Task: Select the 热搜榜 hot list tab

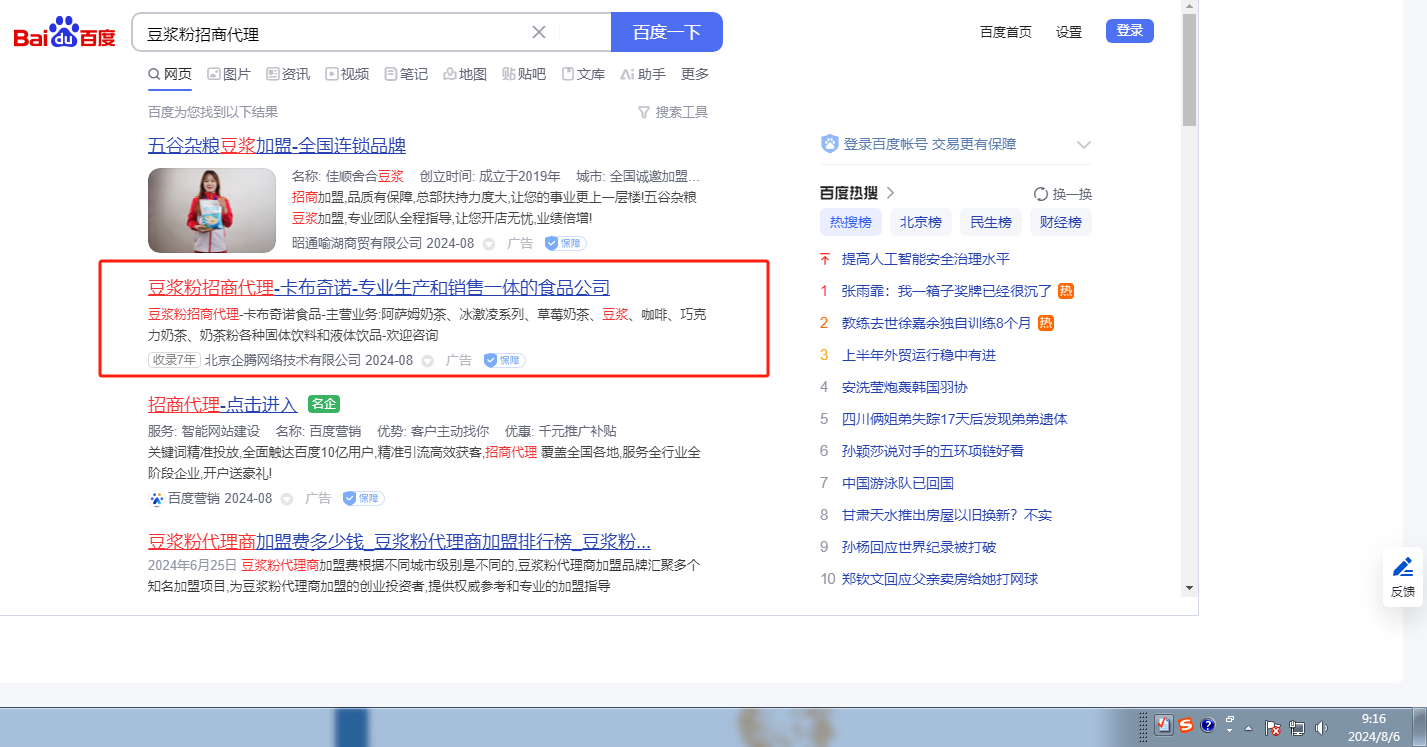Action: click(x=851, y=222)
